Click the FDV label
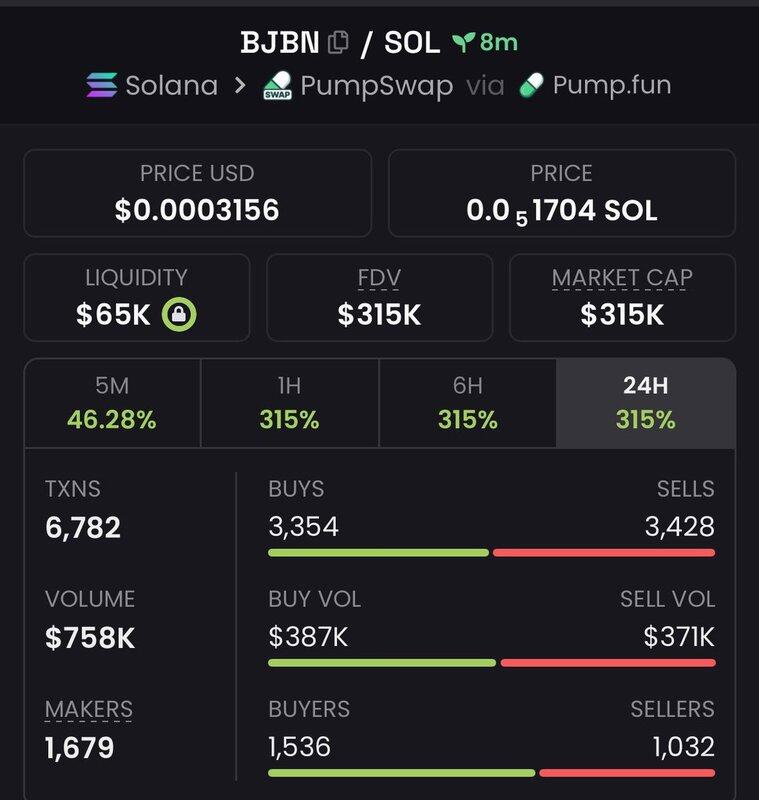Screen dimensions: 759x800 click(x=379, y=277)
